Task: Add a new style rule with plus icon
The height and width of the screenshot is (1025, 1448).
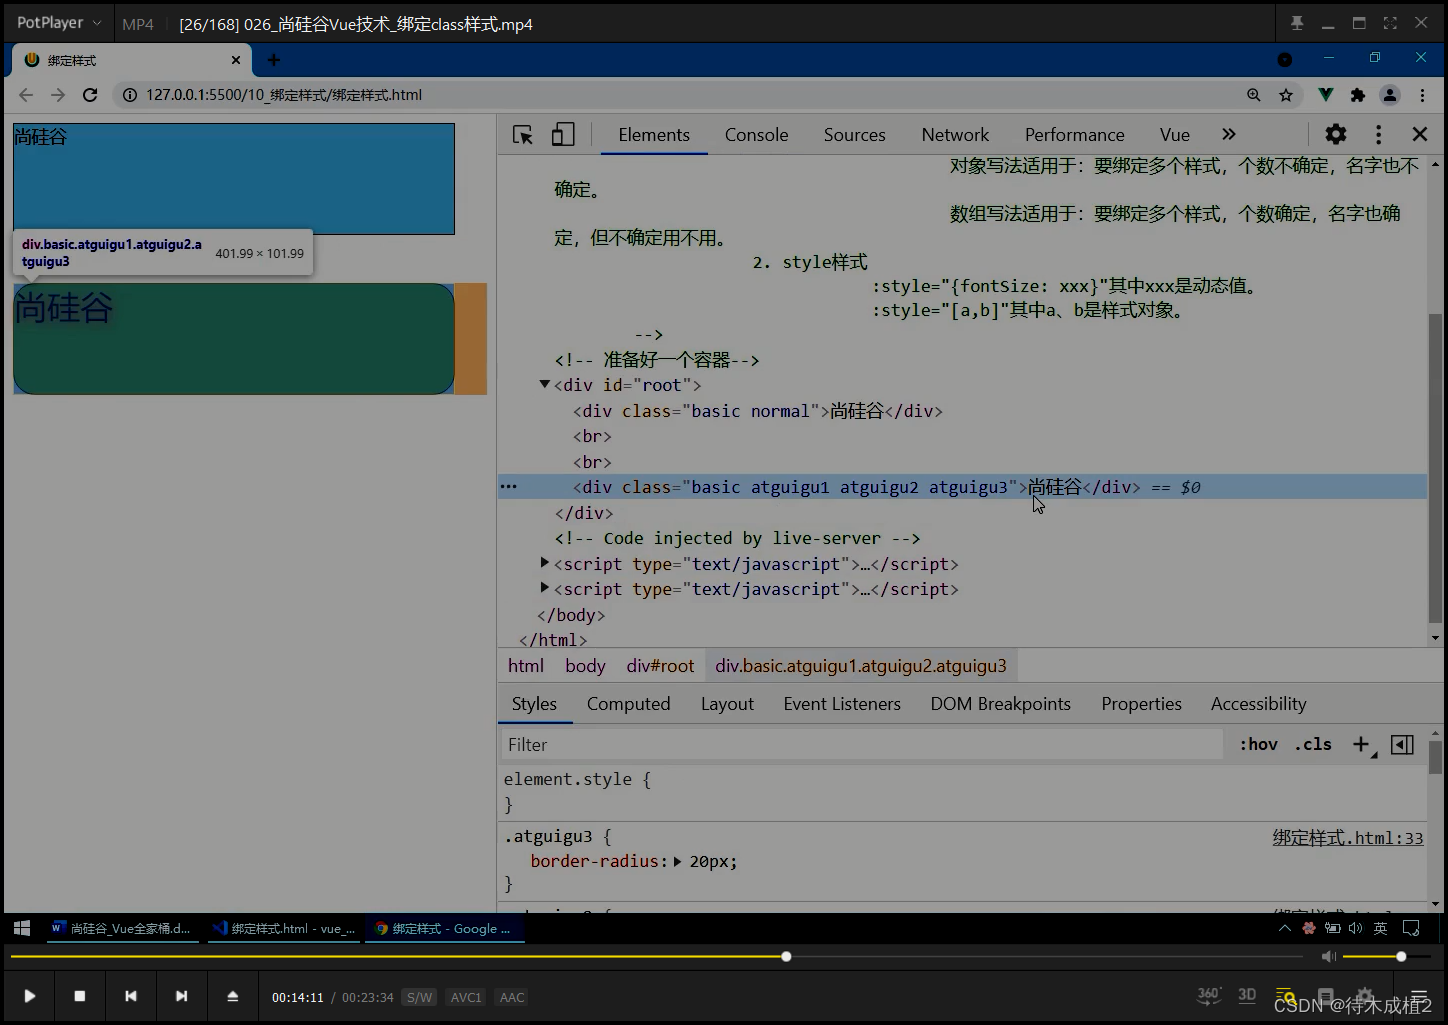Action: (x=1363, y=744)
